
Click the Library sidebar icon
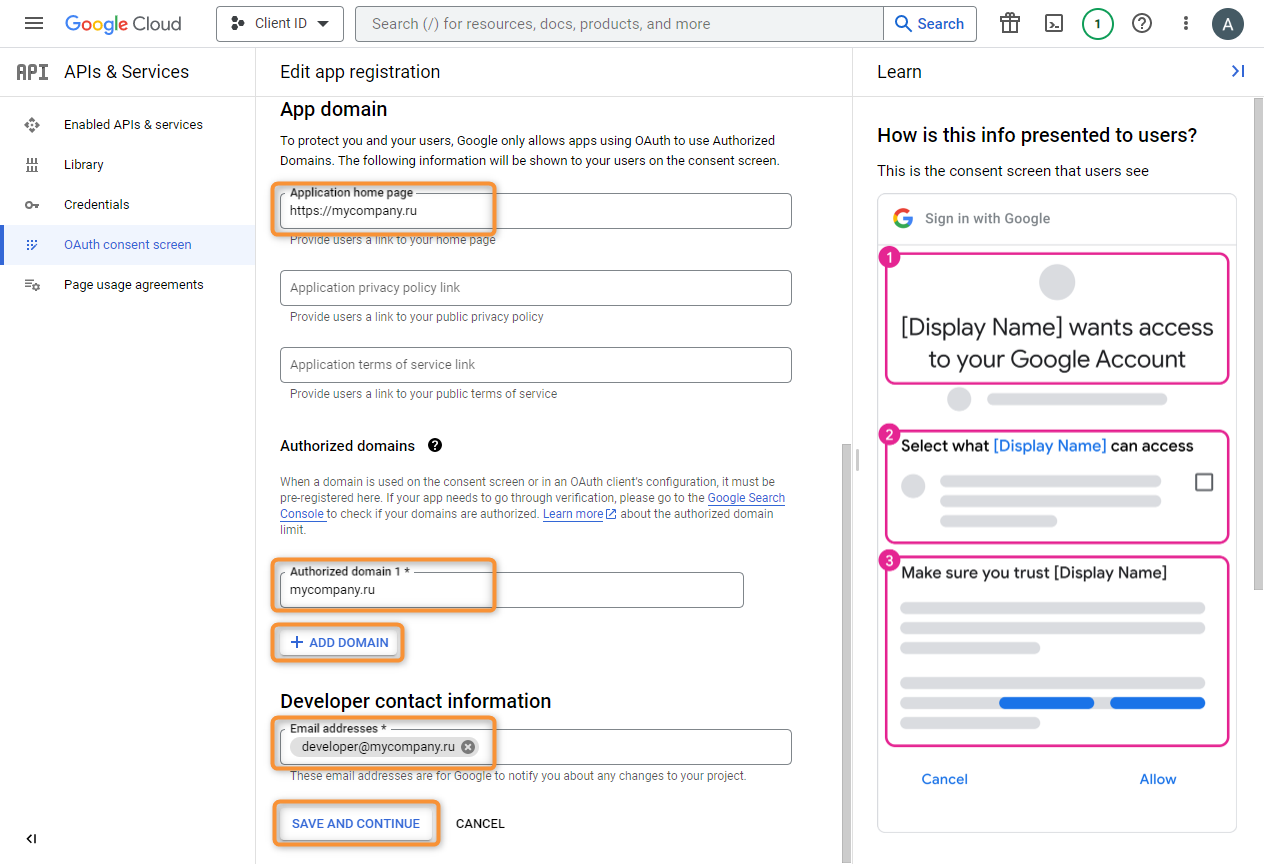click(32, 165)
